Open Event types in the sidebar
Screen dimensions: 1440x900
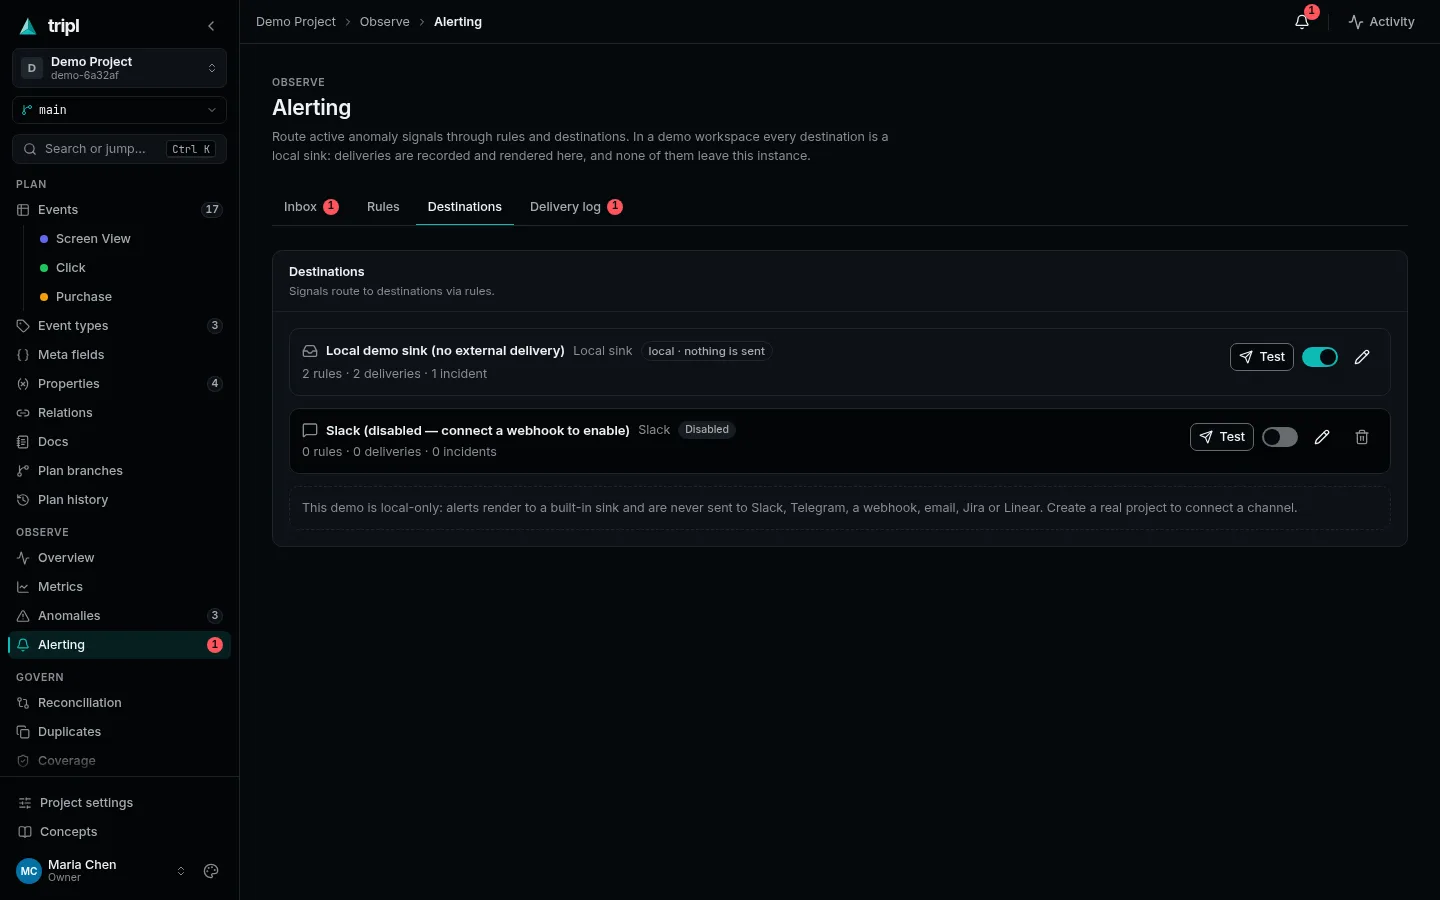[119, 326]
